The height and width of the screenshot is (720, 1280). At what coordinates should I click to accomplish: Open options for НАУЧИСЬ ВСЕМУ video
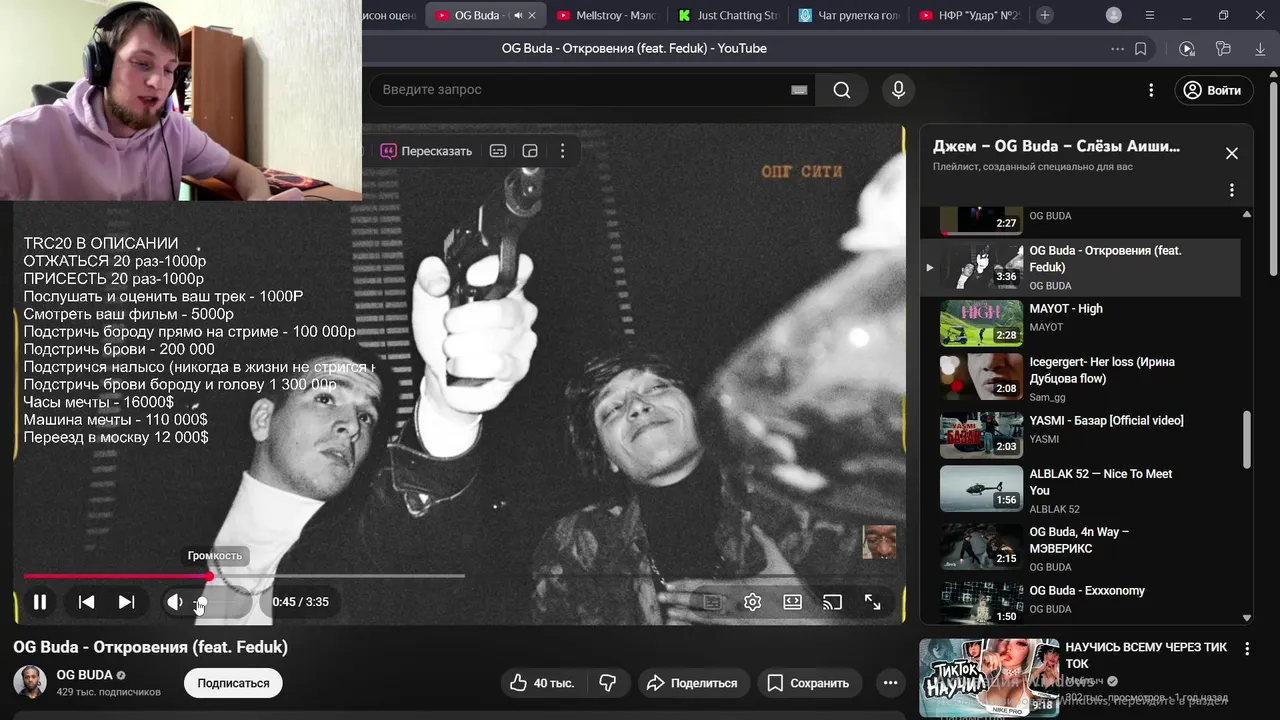(1247, 649)
